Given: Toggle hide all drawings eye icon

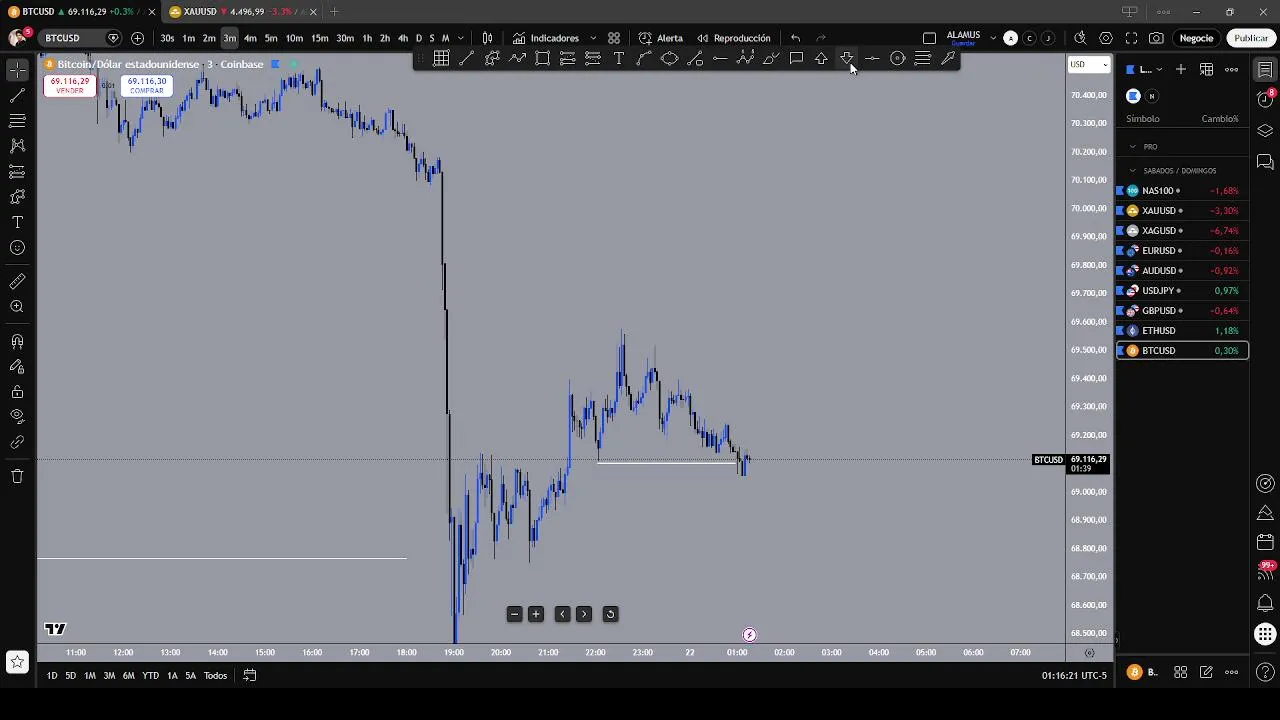Looking at the screenshot, I should coord(17,416).
